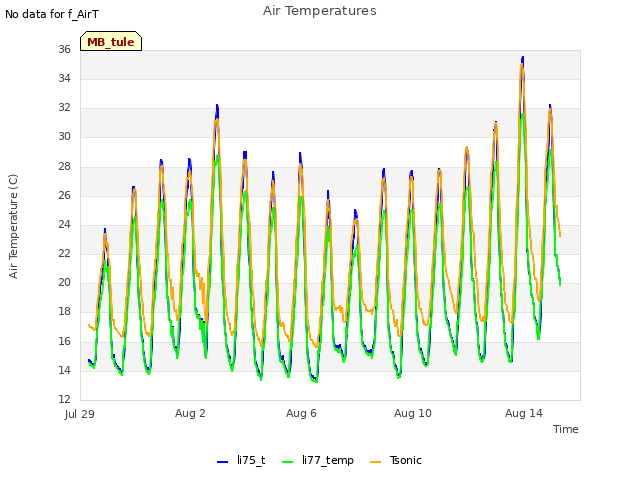This screenshot has width=640, height=480.
Task: Click the 'No data for f_AirT' message
Action: point(52,14)
